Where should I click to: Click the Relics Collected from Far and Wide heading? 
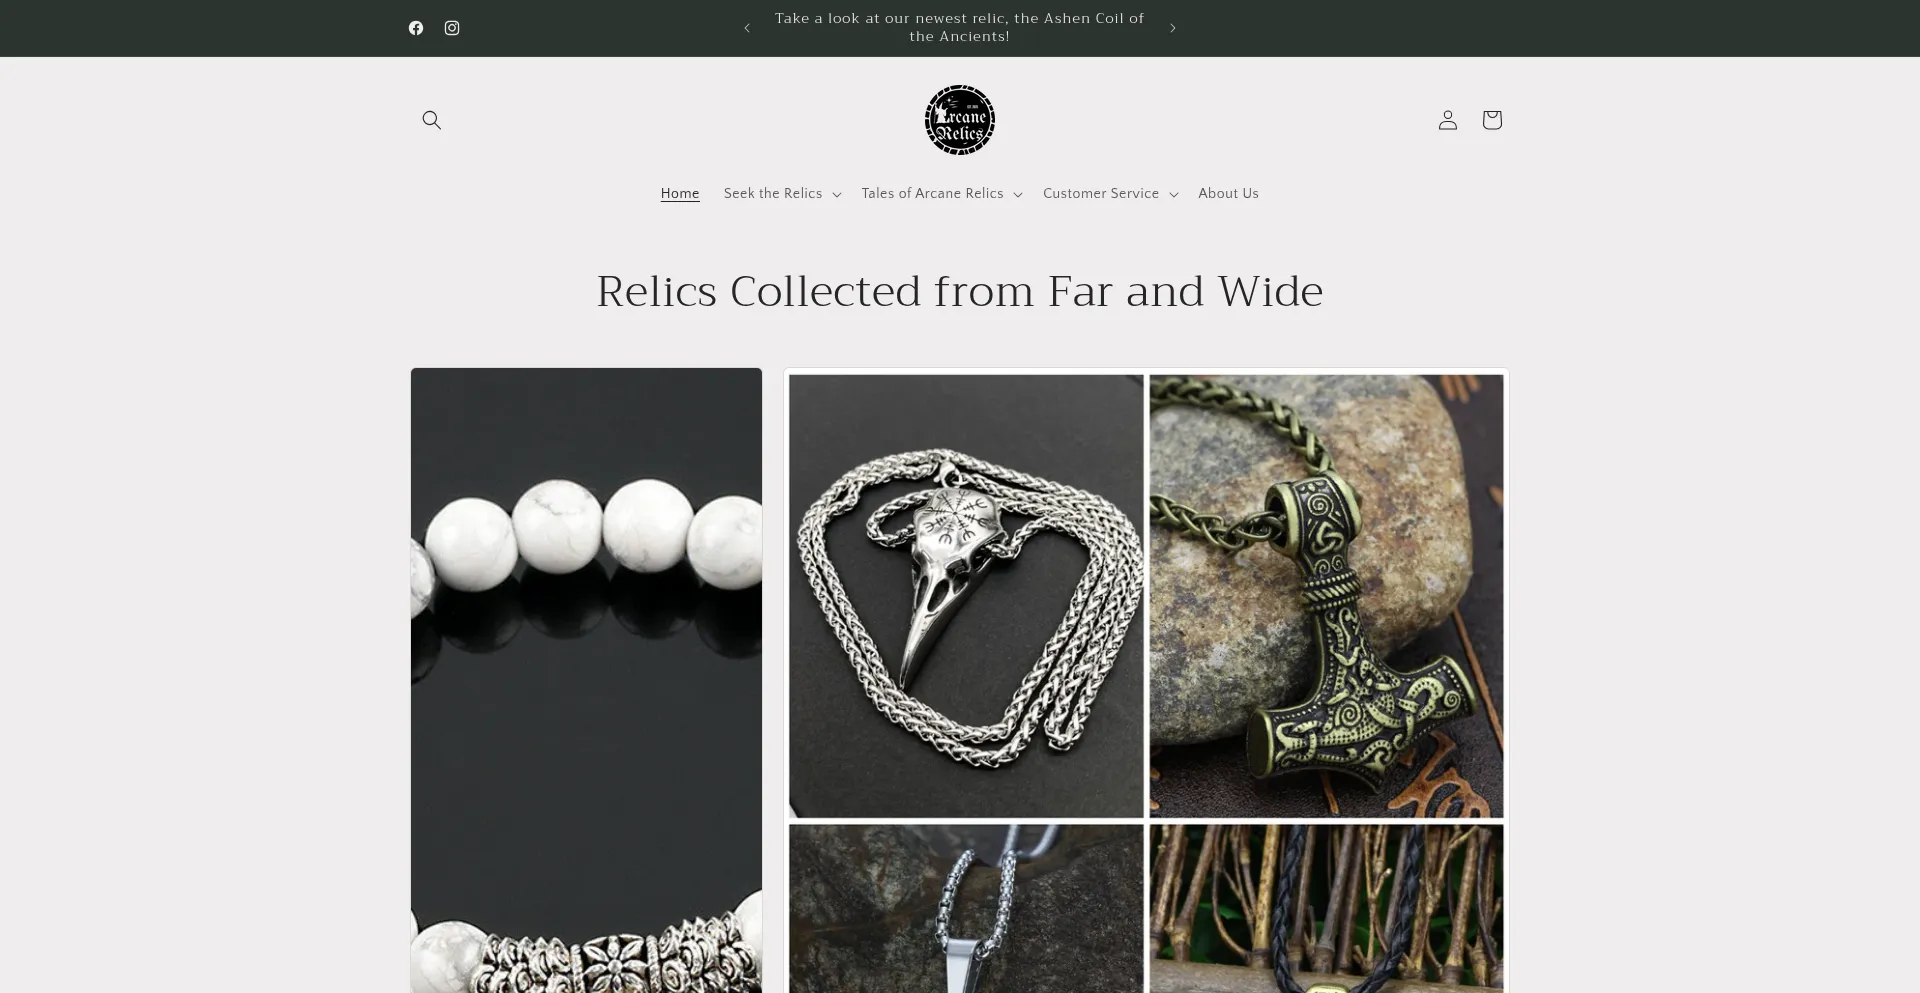[960, 292]
